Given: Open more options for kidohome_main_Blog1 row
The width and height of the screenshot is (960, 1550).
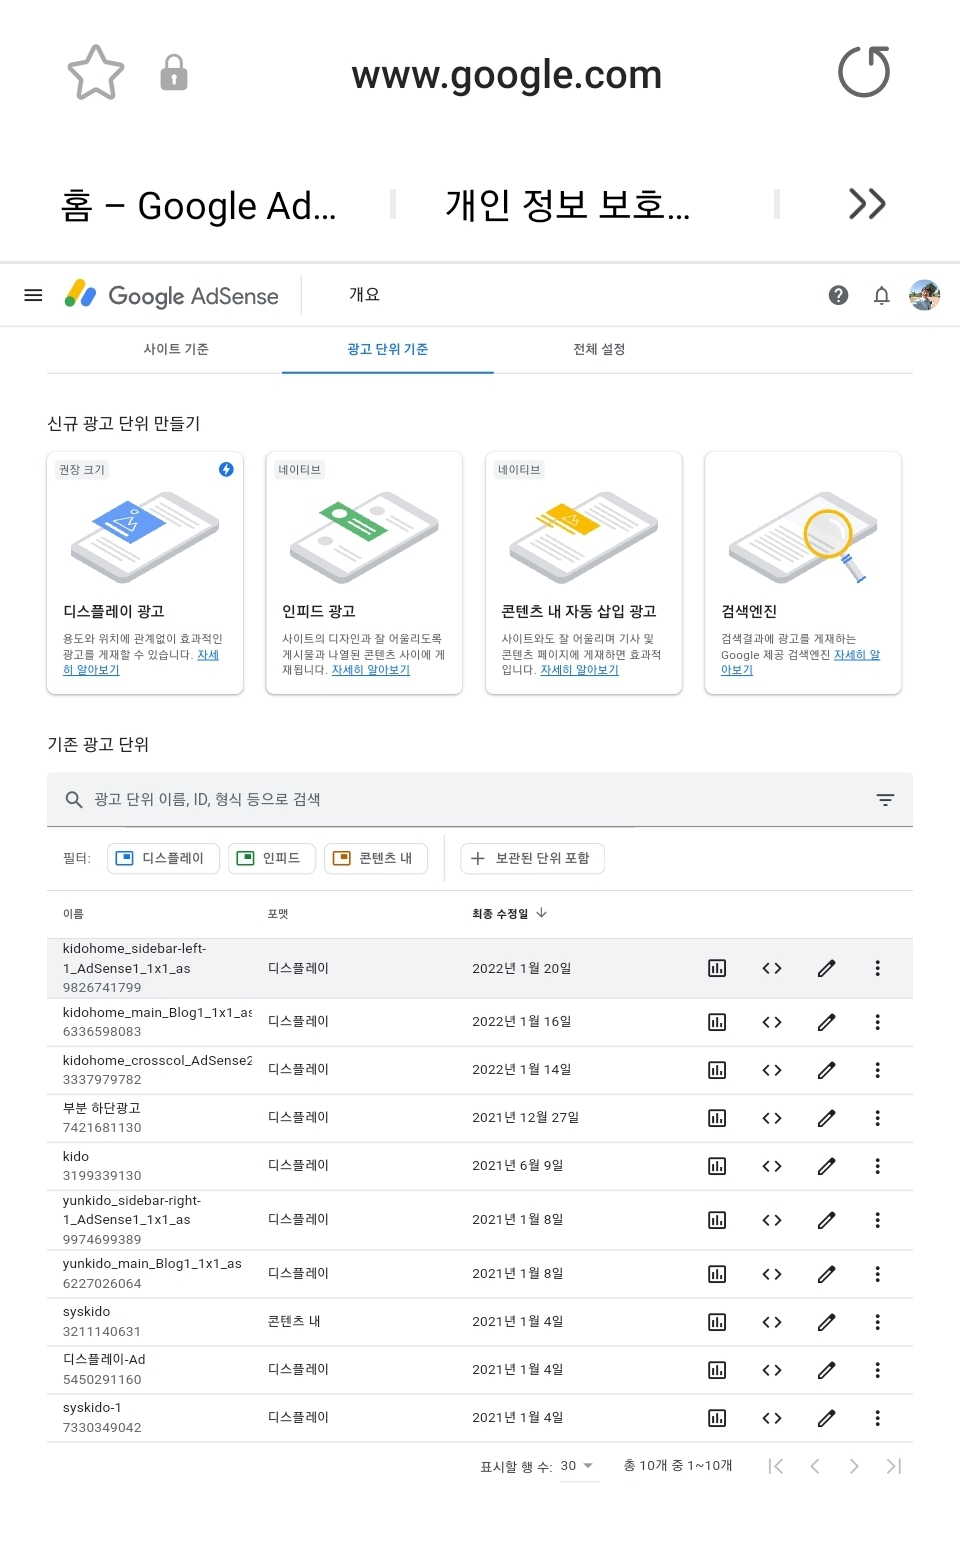Looking at the screenshot, I should pos(878,1022).
